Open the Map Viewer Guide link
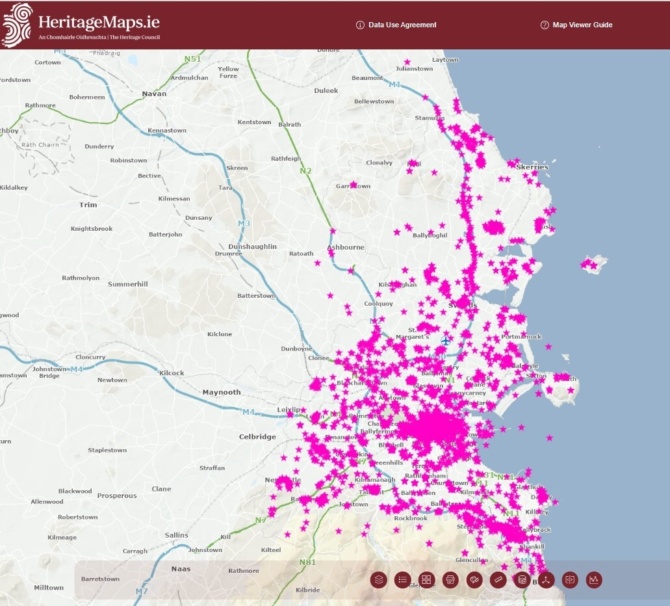Screen dimensions: 670x606 point(582,25)
